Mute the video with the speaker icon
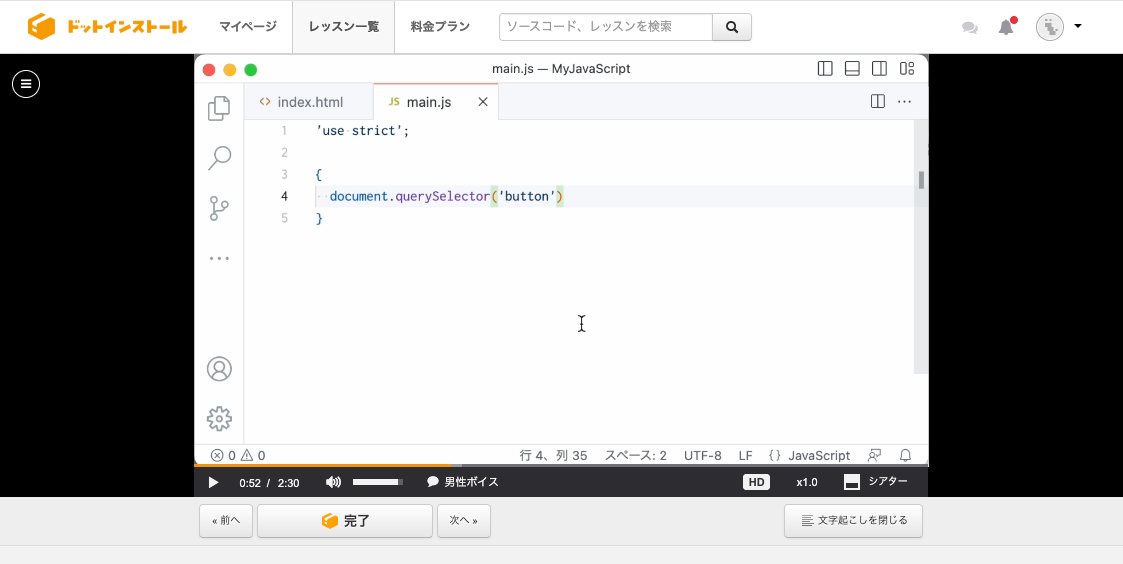1123x564 pixels. [x=333, y=482]
